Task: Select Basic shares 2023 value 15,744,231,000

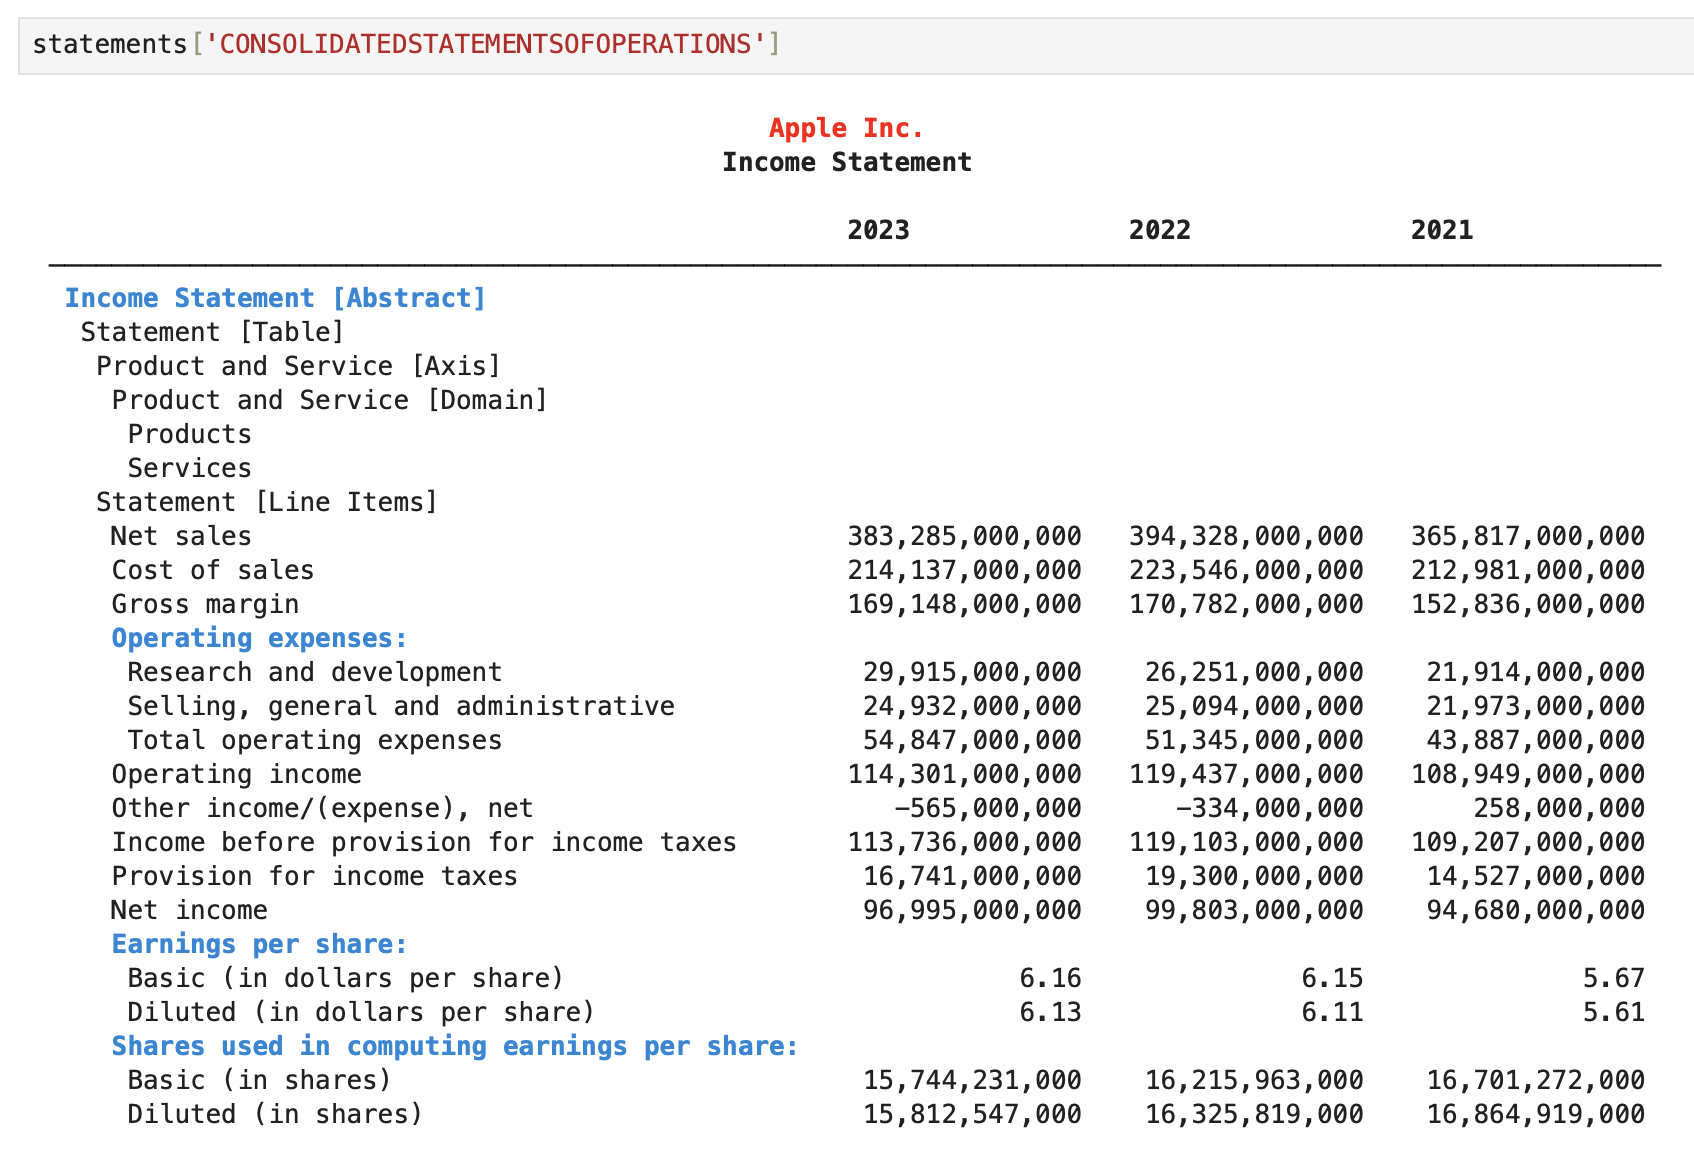Action: 972,1080
